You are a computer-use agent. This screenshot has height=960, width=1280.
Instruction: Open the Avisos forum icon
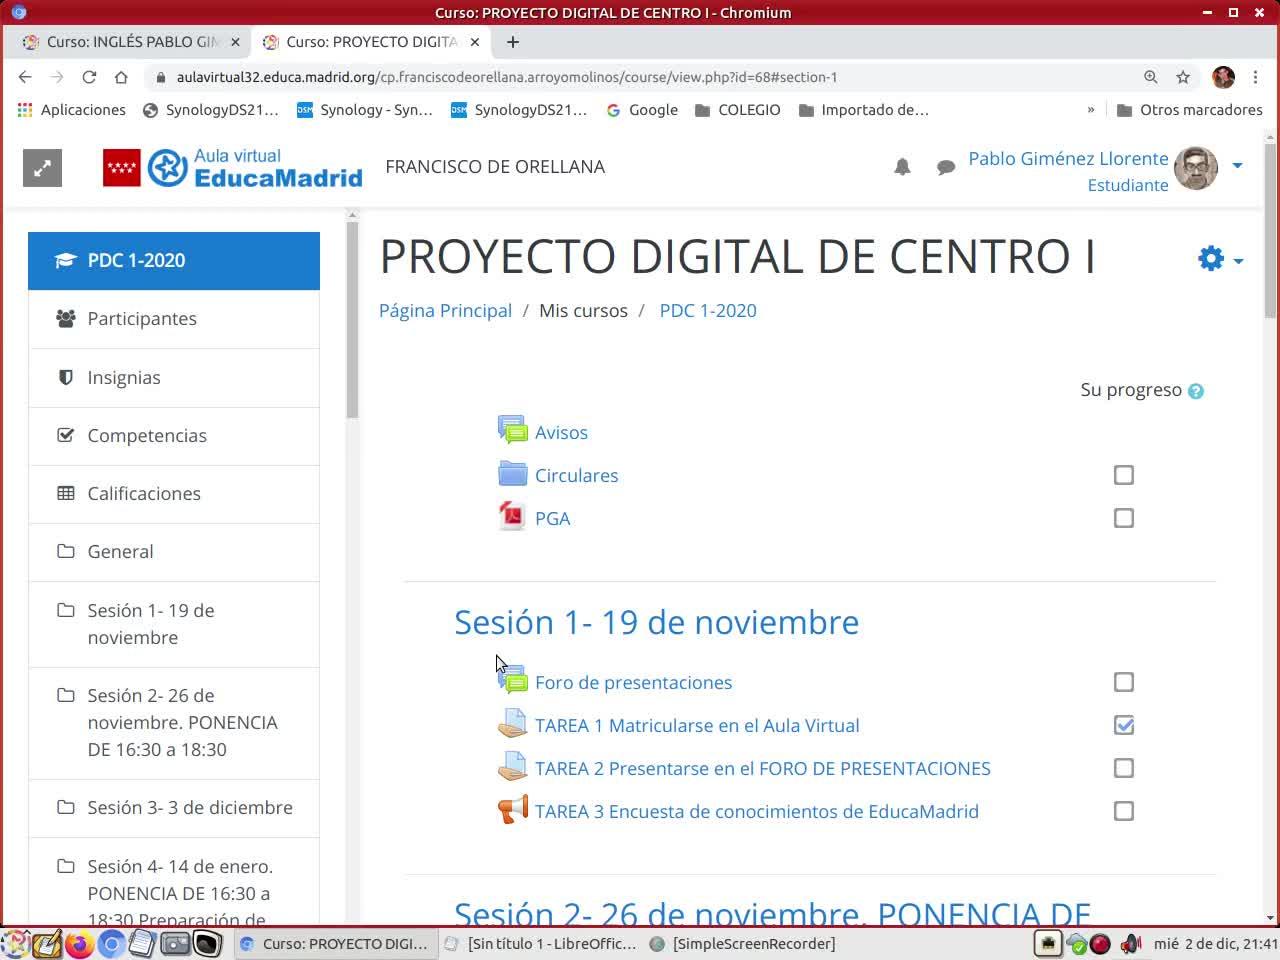(x=513, y=431)
